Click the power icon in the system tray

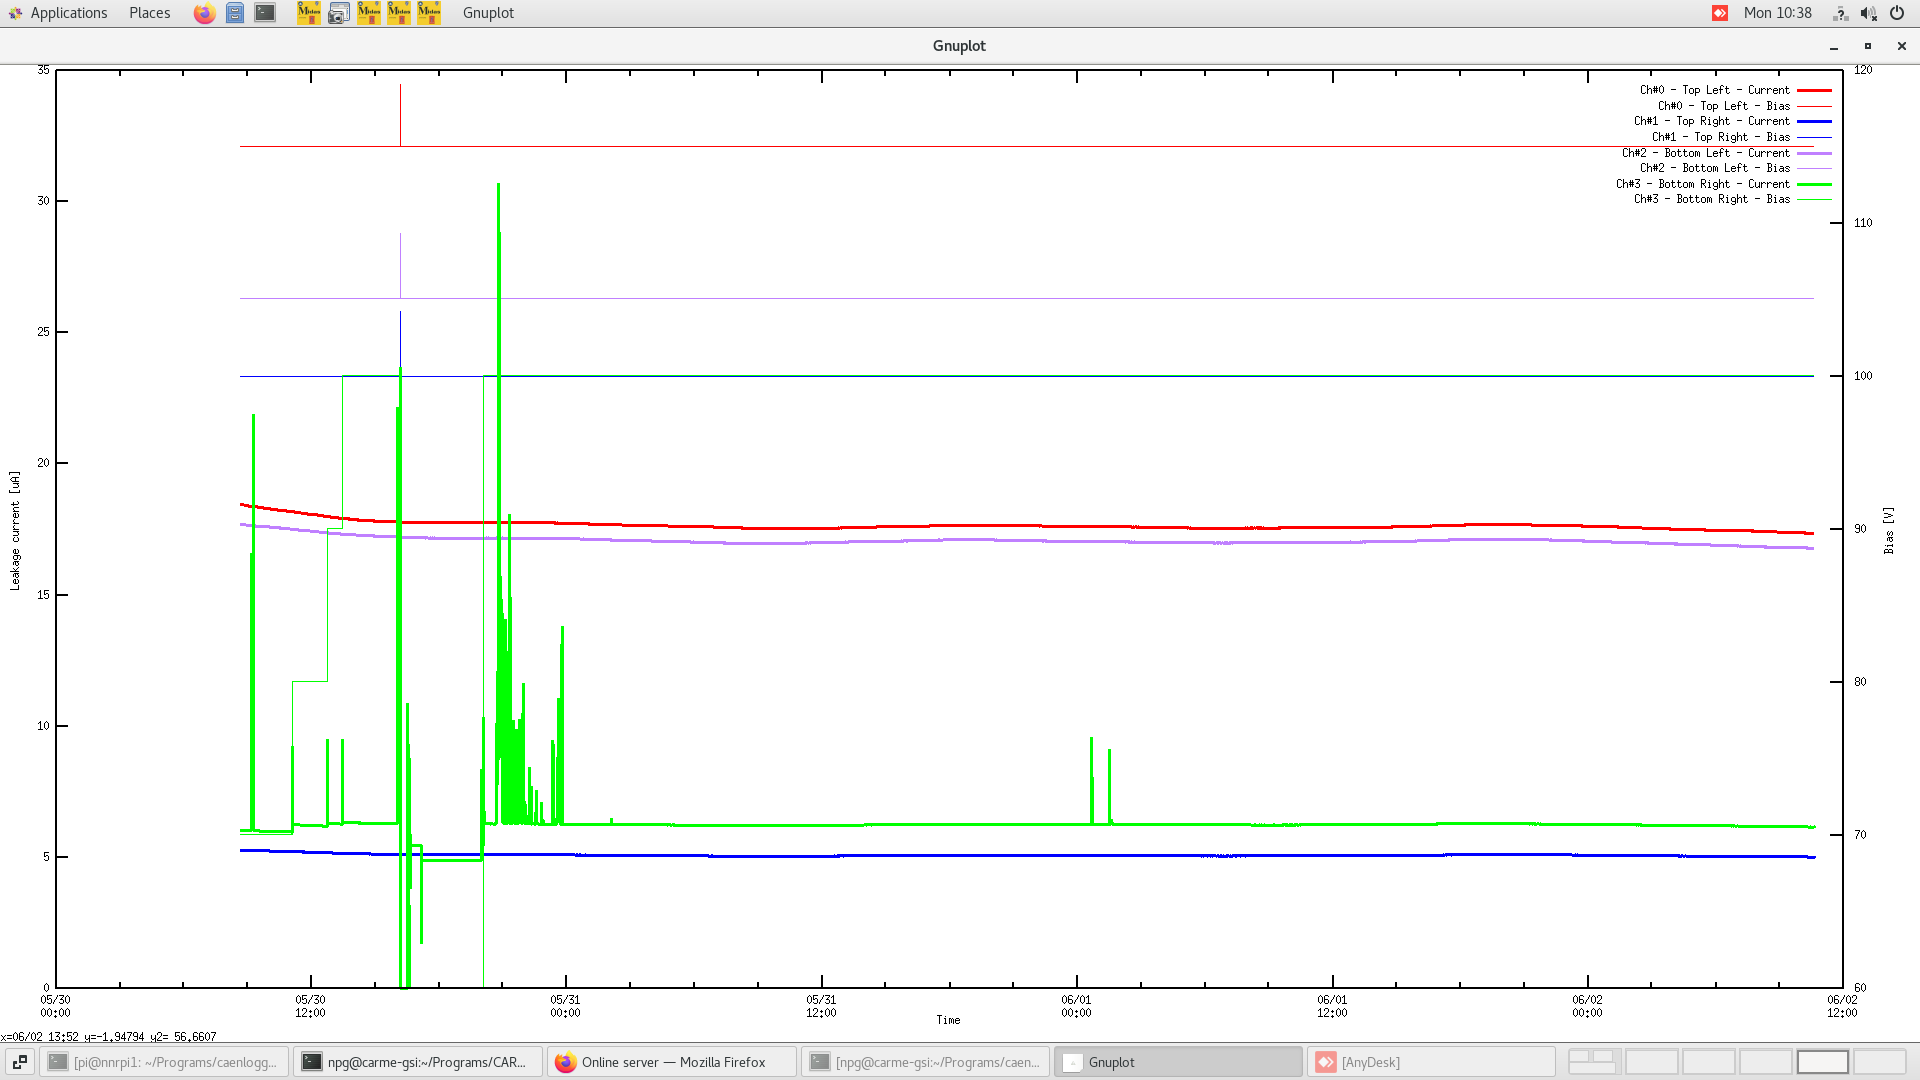(x=1897, y=13)
